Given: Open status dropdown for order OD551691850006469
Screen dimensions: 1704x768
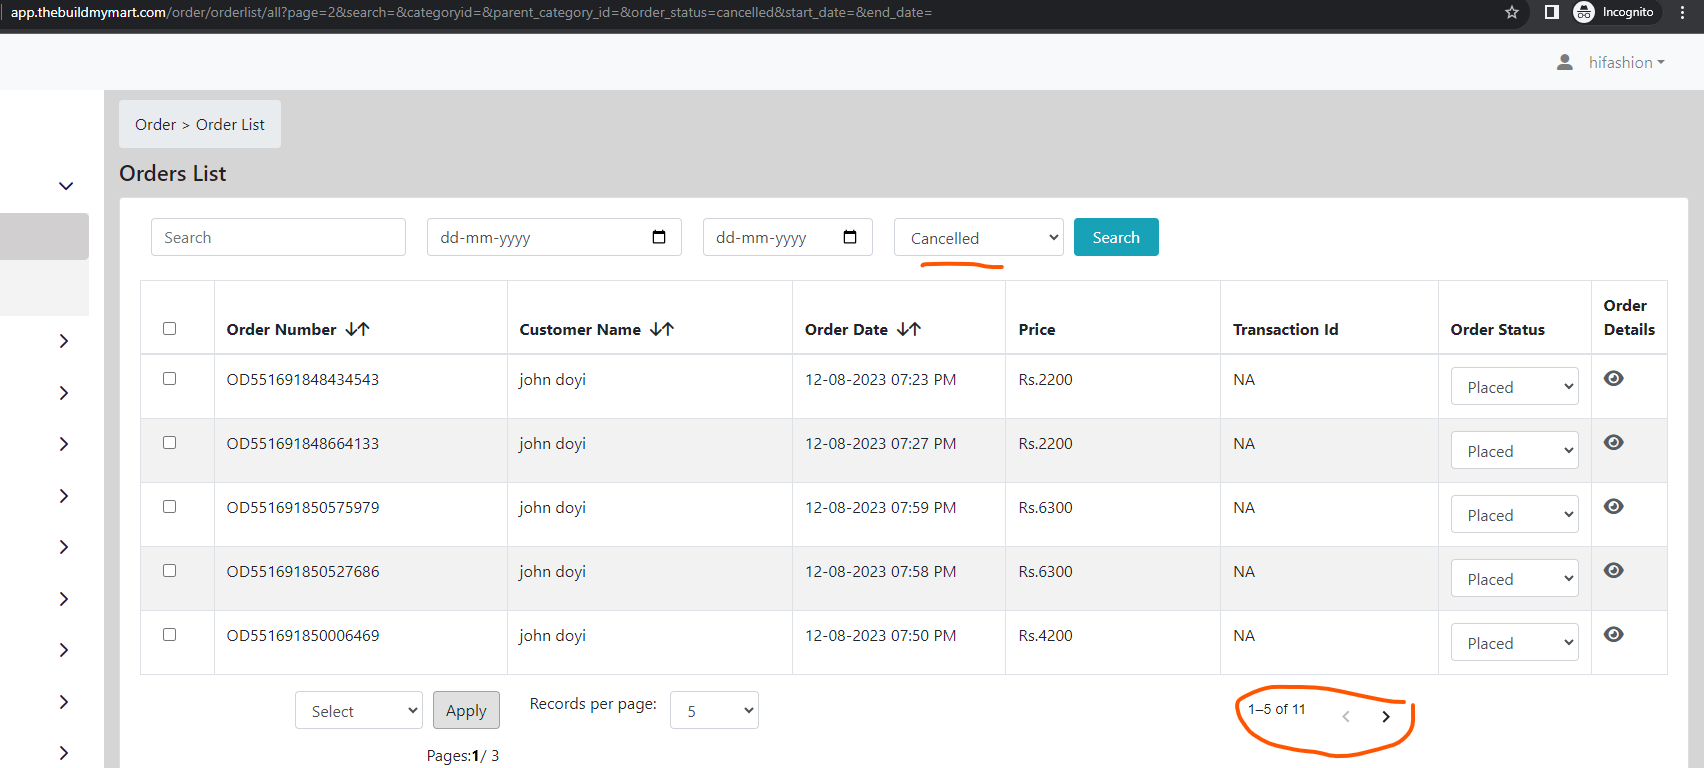Looking at the screenshot, I should pyautogui.click(x=1515, y=642).
